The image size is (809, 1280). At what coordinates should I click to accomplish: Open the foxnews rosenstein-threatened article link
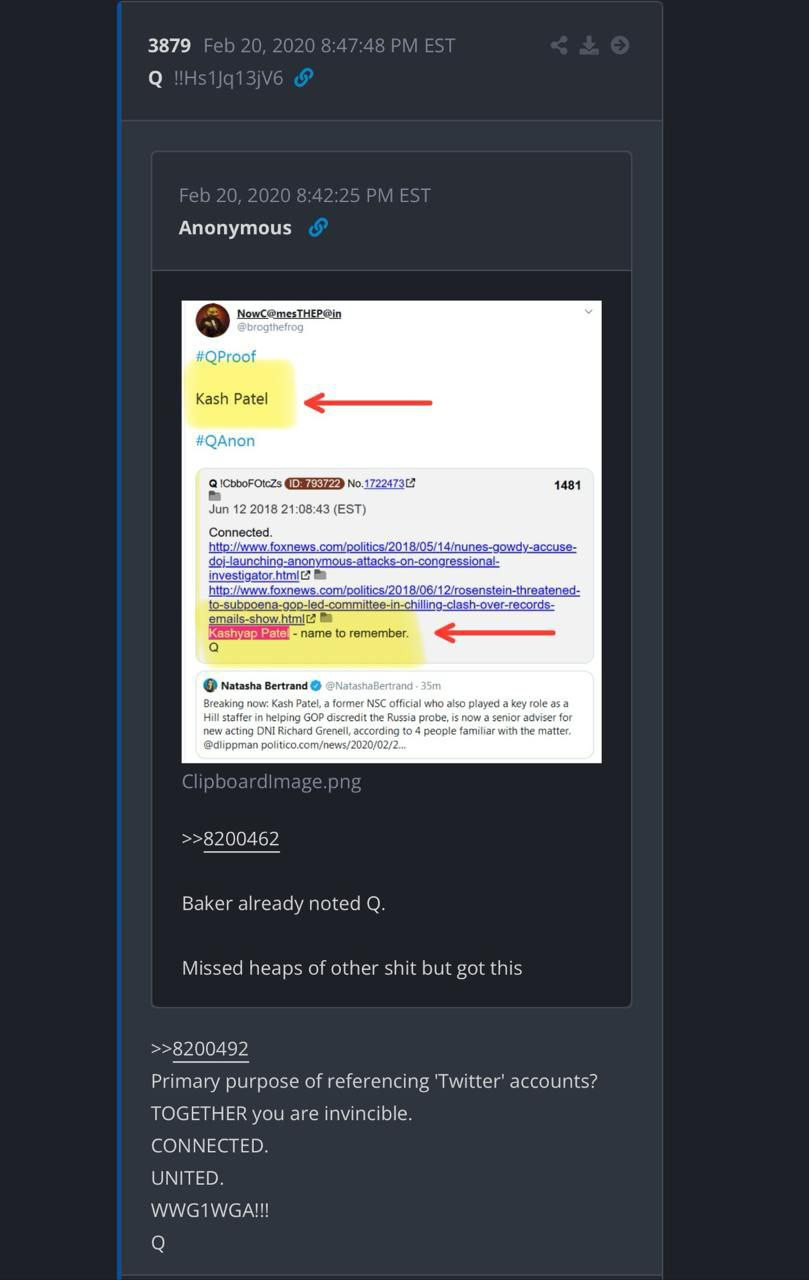click(x=394, y=605)
